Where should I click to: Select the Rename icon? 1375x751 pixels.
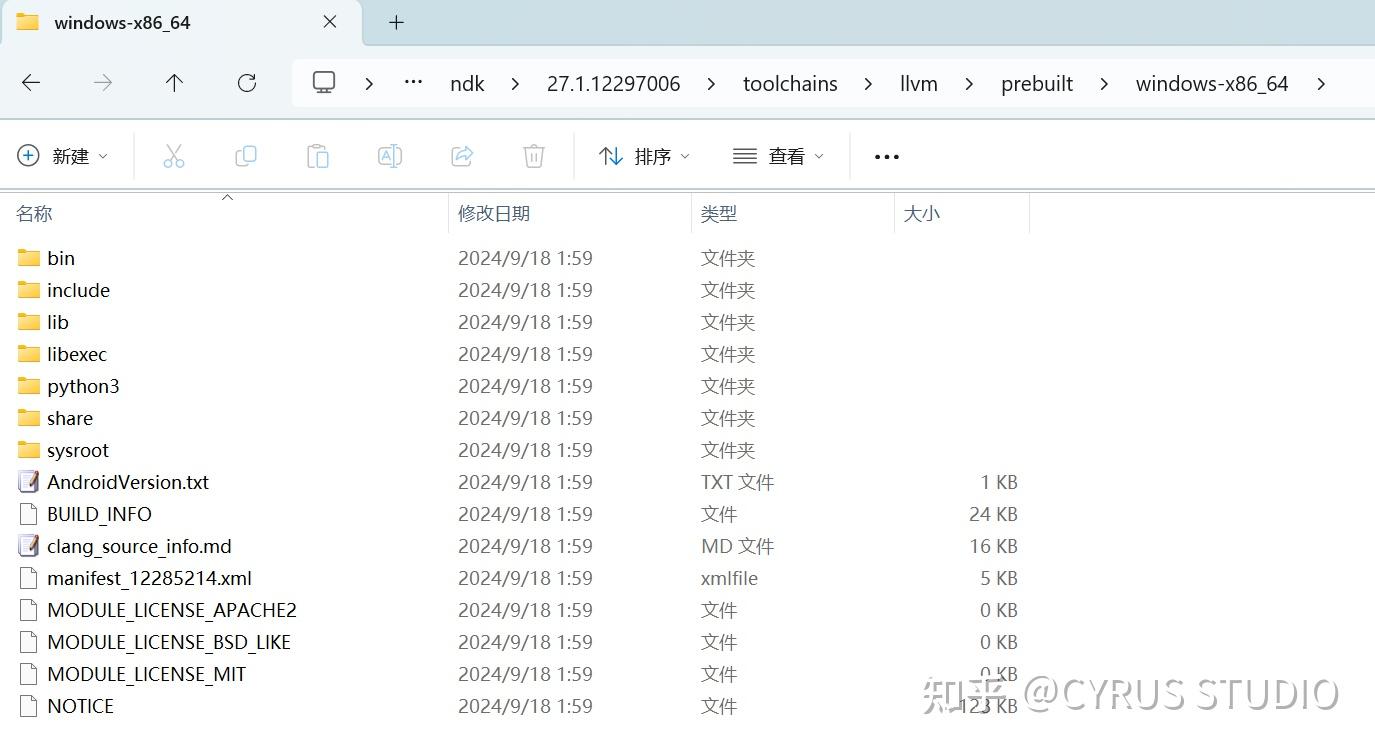(x=390, y=156)
